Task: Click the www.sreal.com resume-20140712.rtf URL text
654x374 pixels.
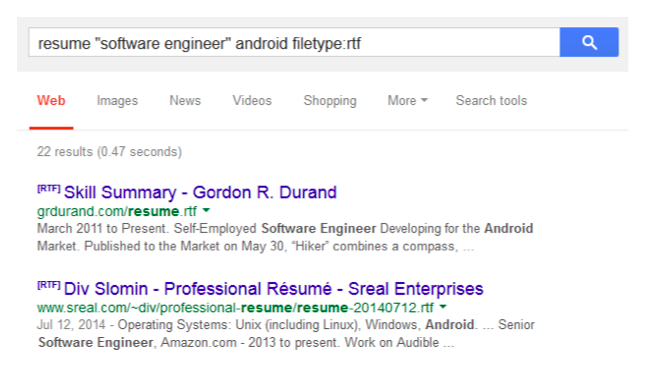Action: pos(235,308)
